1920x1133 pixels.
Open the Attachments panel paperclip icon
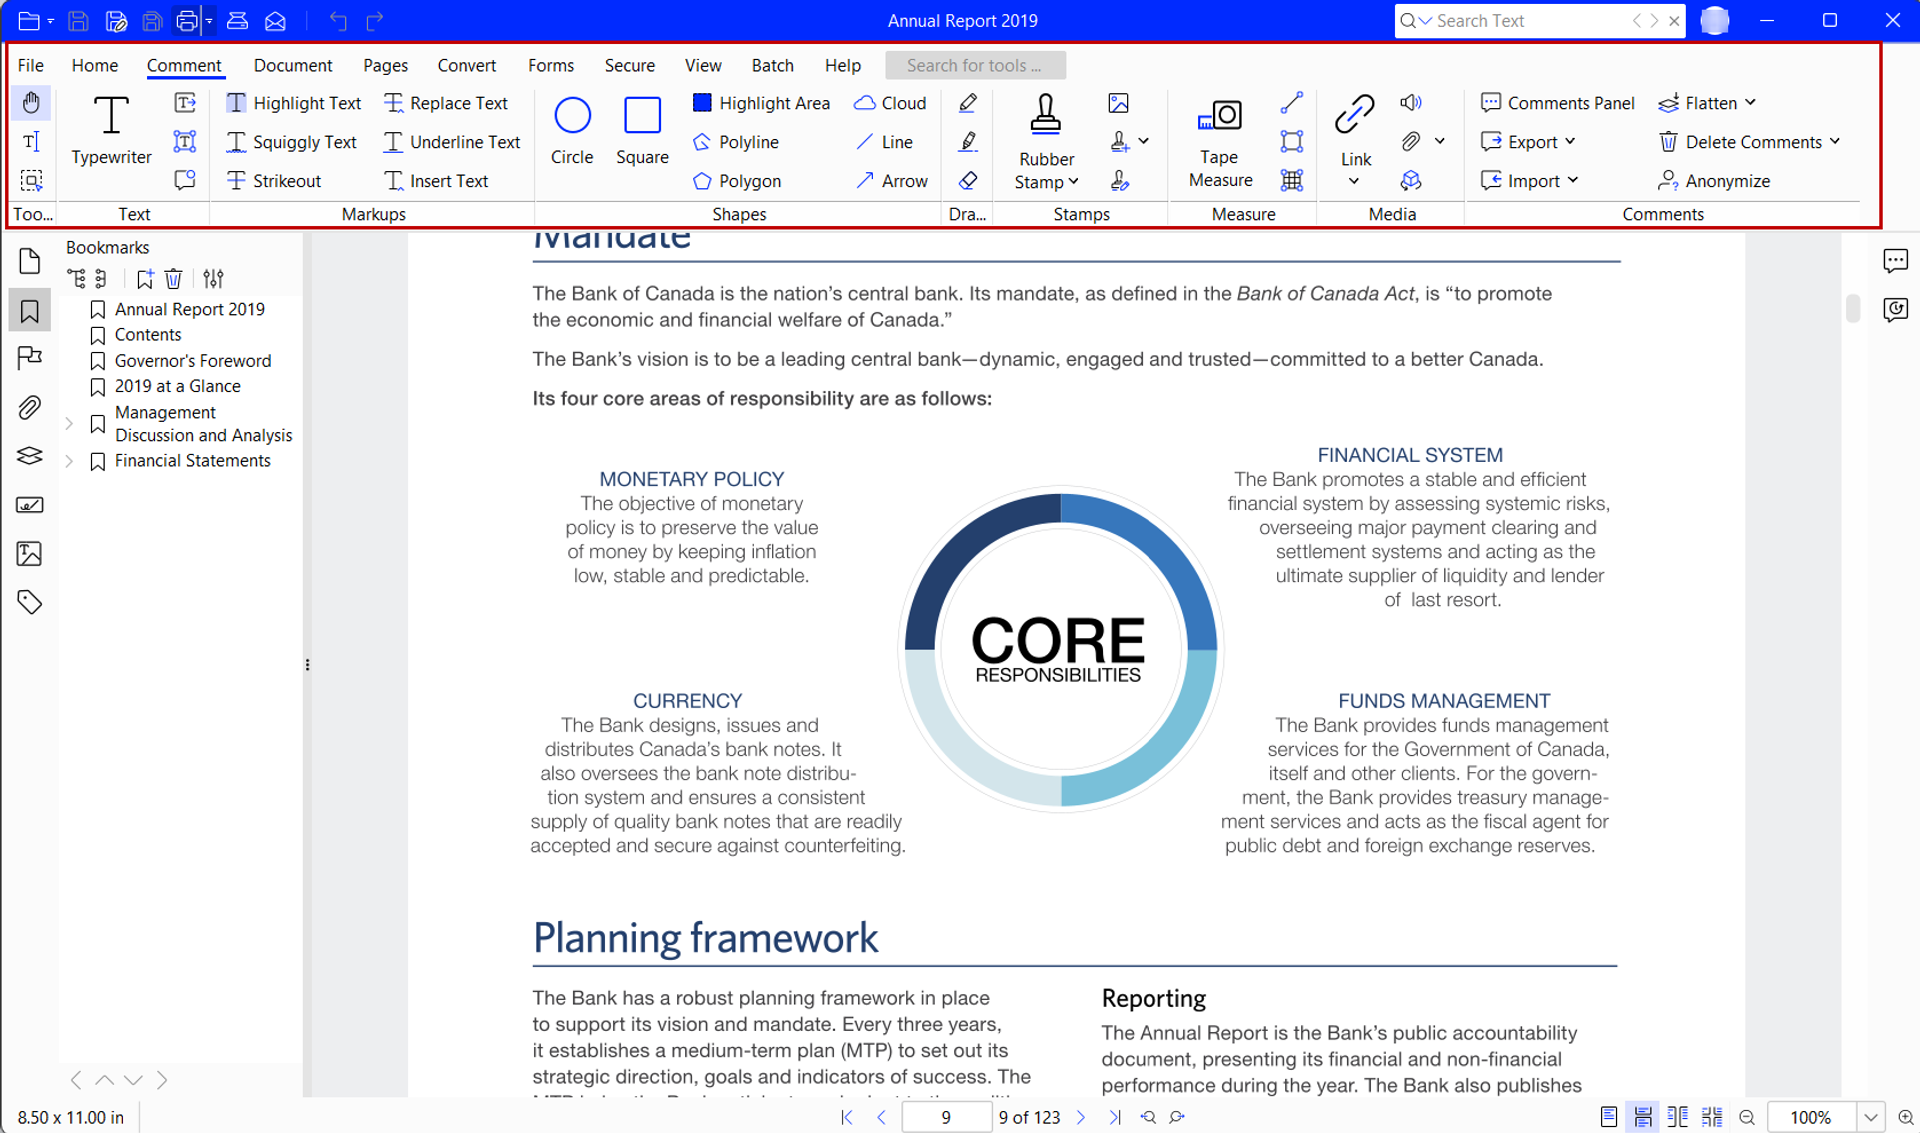(x=30, y=408)
